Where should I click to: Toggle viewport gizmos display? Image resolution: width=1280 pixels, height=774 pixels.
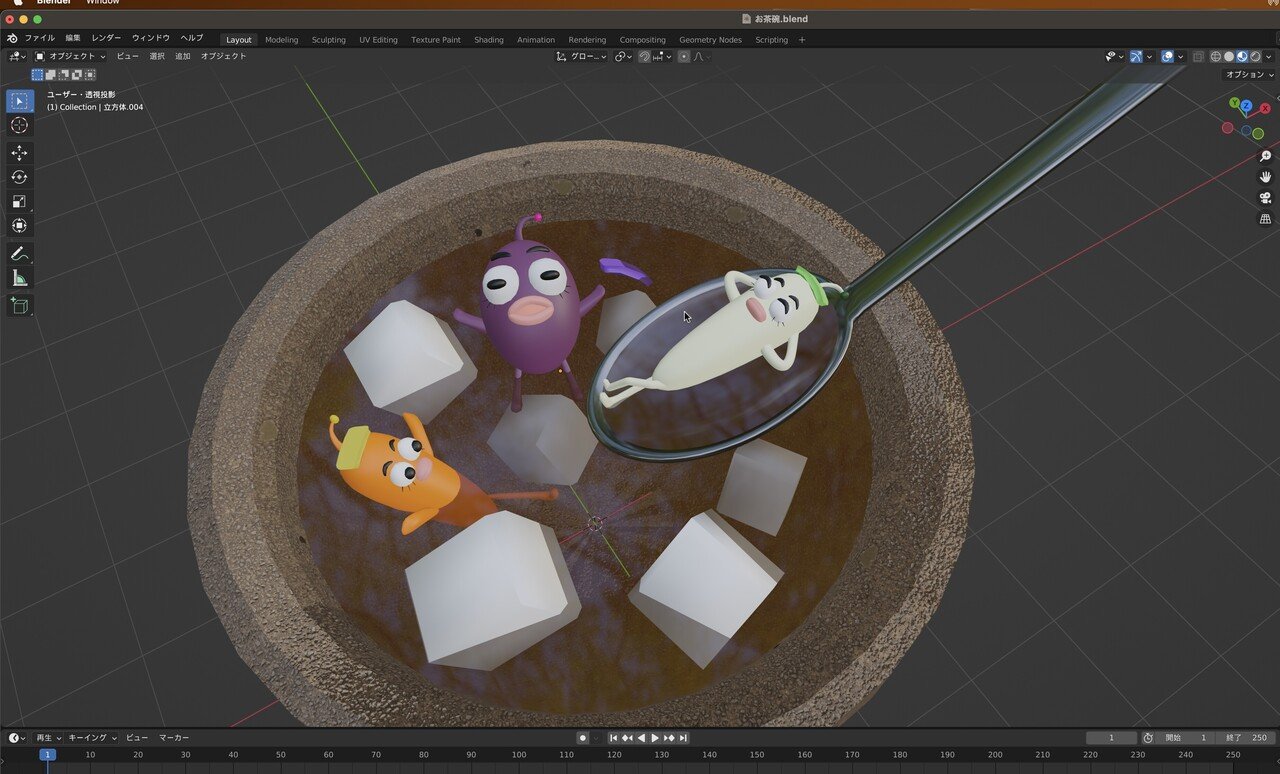pyautogui.click(x=1137, y=56)
